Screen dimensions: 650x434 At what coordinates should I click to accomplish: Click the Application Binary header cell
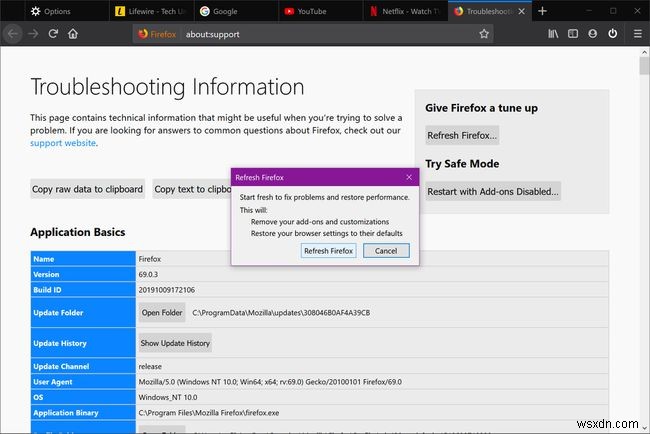pos(83,413)
